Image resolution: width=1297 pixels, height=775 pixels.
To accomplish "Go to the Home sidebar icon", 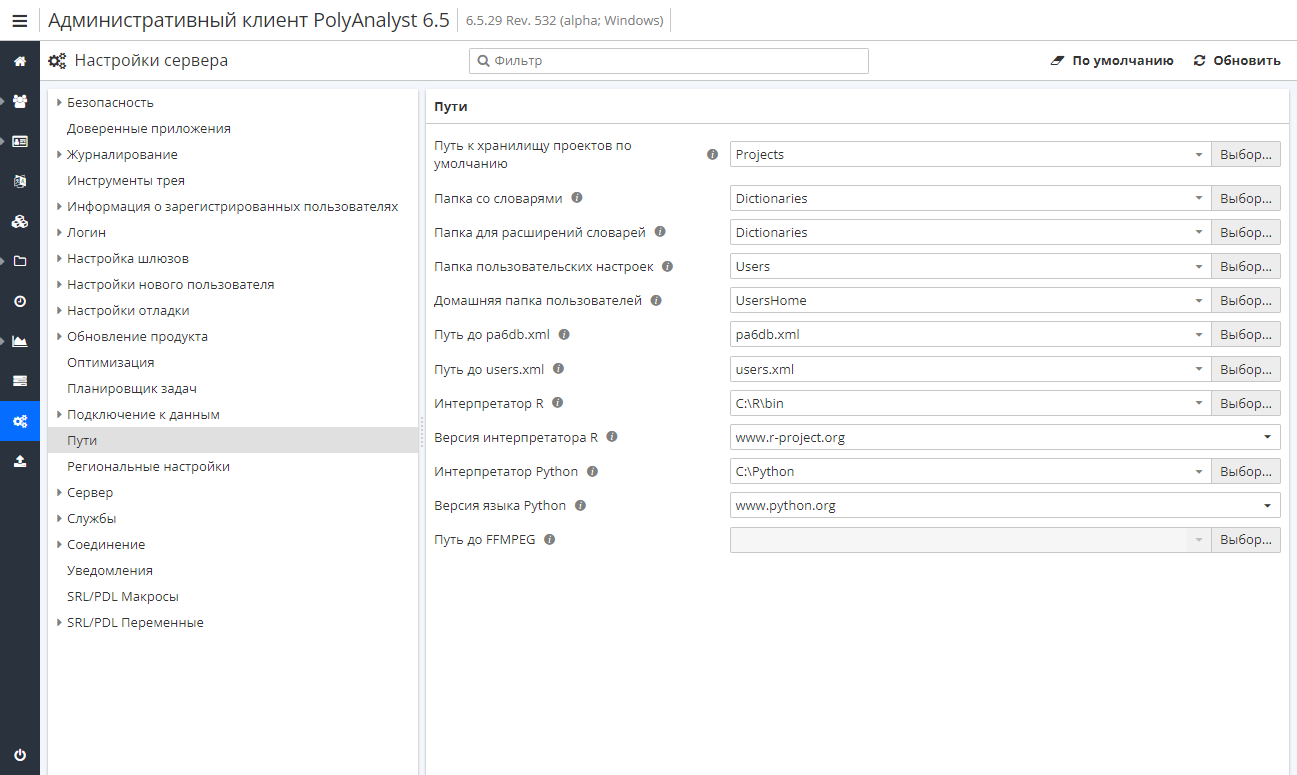I will point(19,61).
